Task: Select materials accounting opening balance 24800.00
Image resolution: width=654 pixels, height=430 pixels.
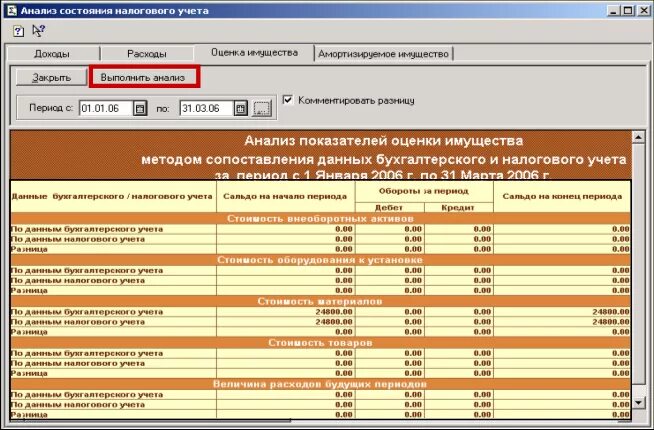Action: (x=286, y=312)
